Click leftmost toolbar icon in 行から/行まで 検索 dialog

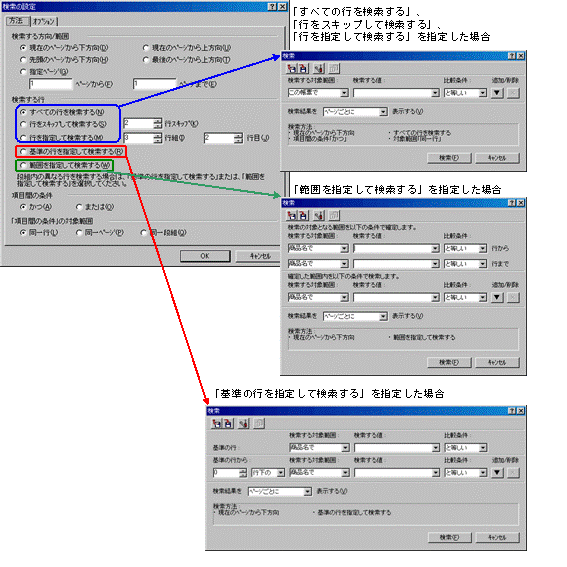click(x=291, y=216)
